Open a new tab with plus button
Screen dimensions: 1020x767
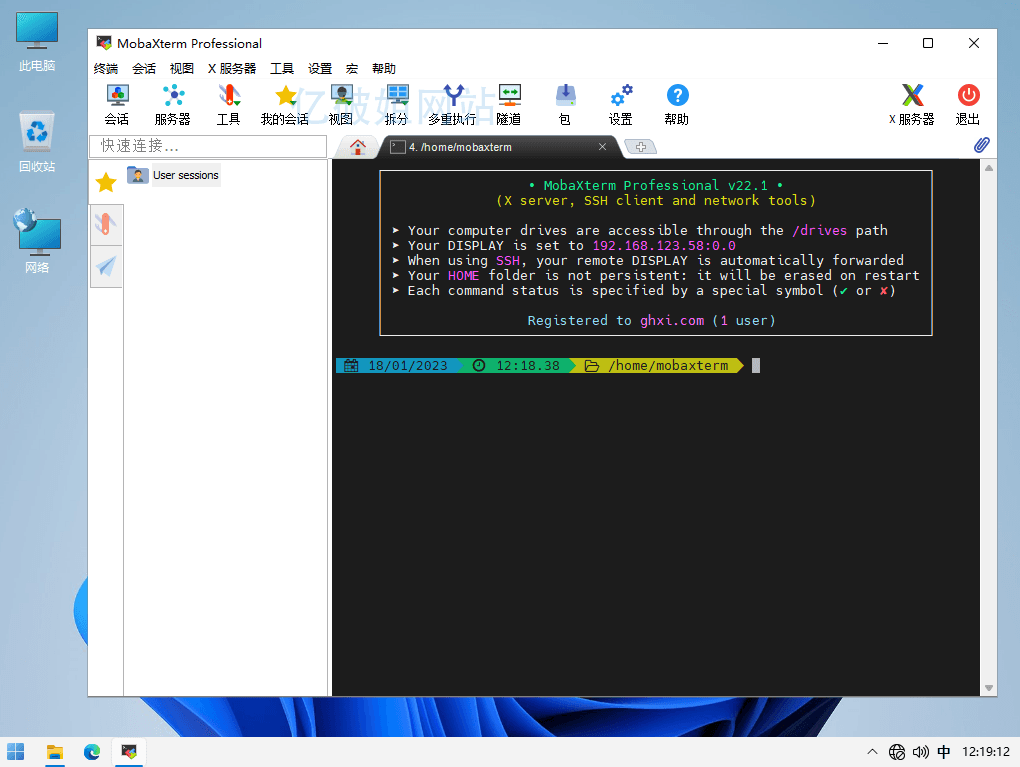640,147
